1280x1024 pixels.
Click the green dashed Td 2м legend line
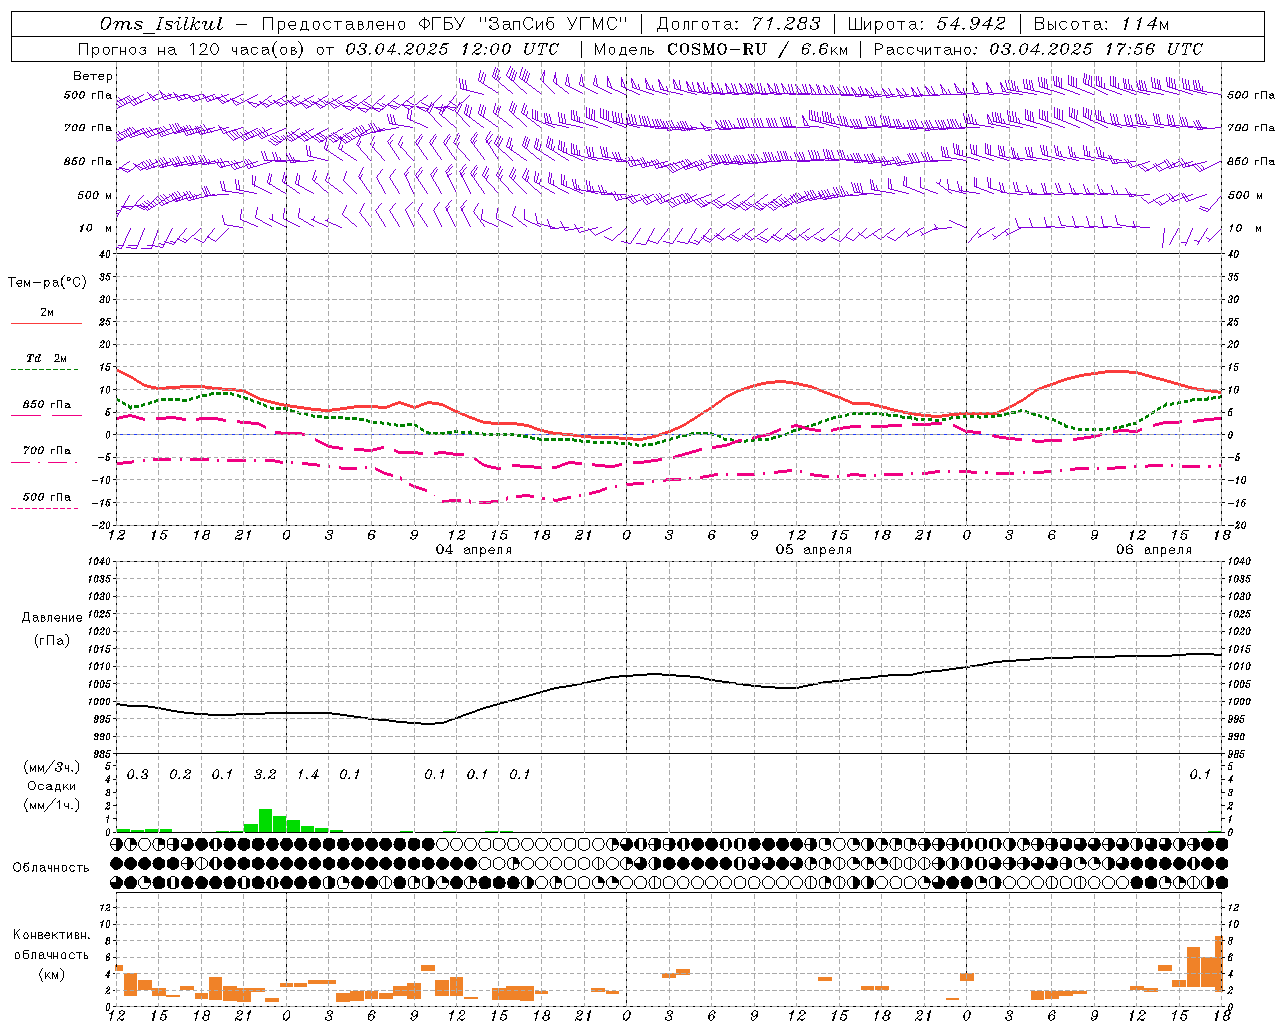(46, 370)
